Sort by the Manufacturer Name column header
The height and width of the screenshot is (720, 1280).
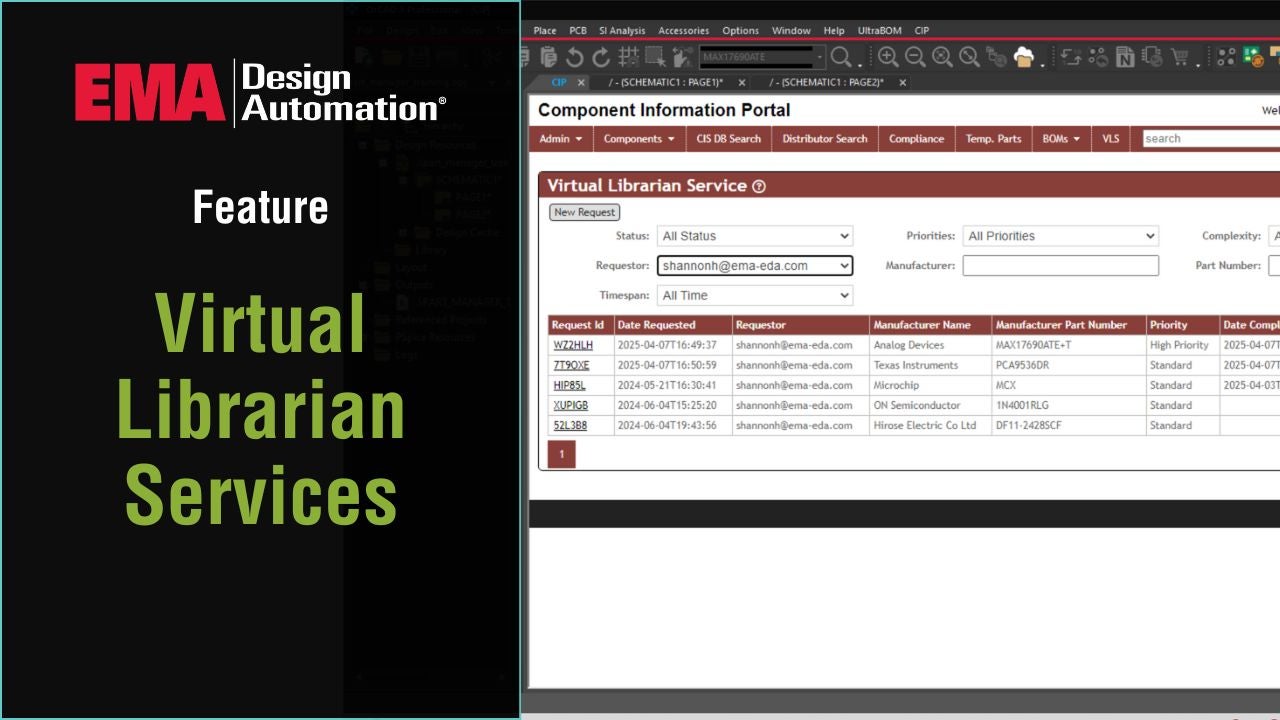click(931, 325)
